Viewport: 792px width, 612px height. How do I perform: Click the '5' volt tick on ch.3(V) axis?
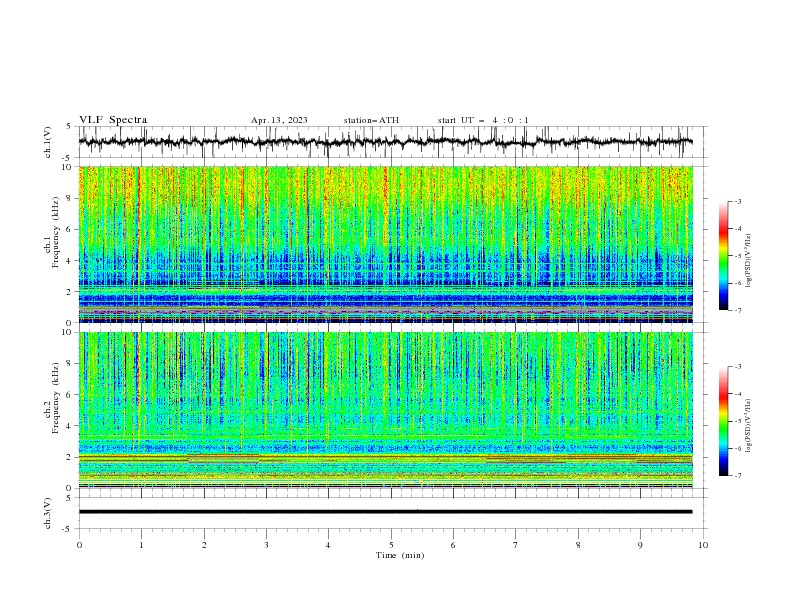(x=69, y=498)
